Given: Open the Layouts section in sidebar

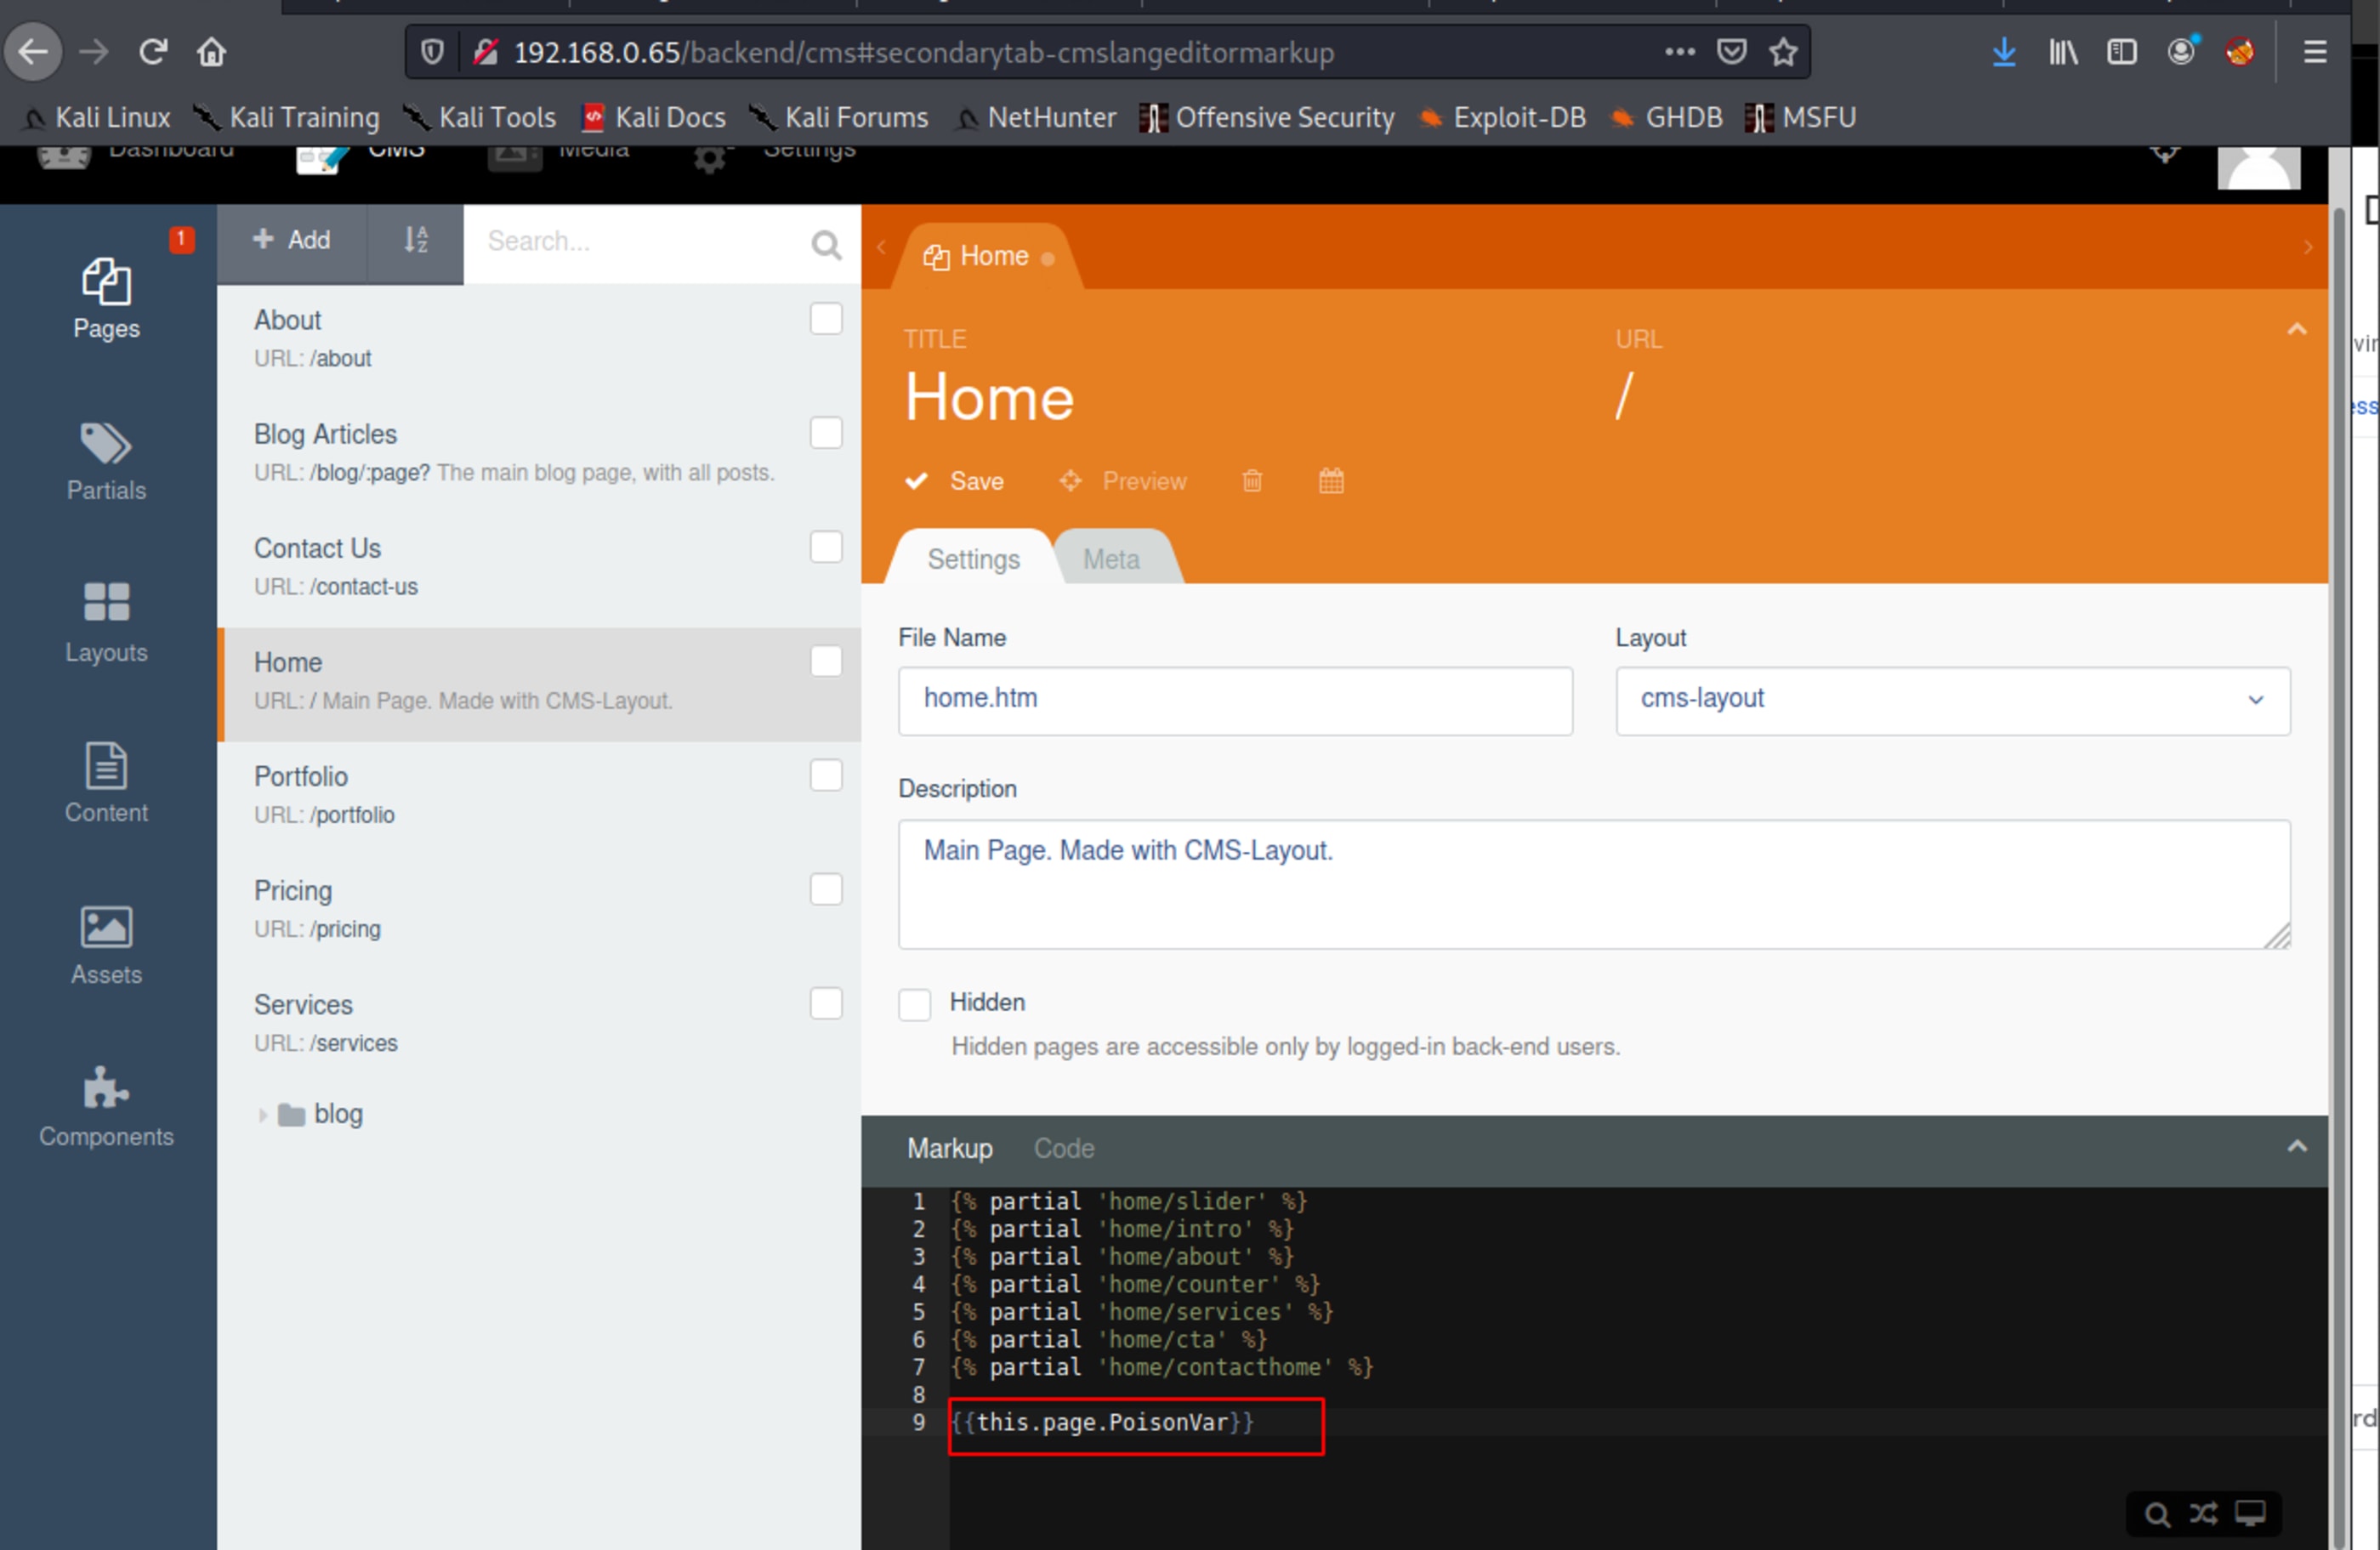Looking at the screenshot, I should (x=106, y=622).
